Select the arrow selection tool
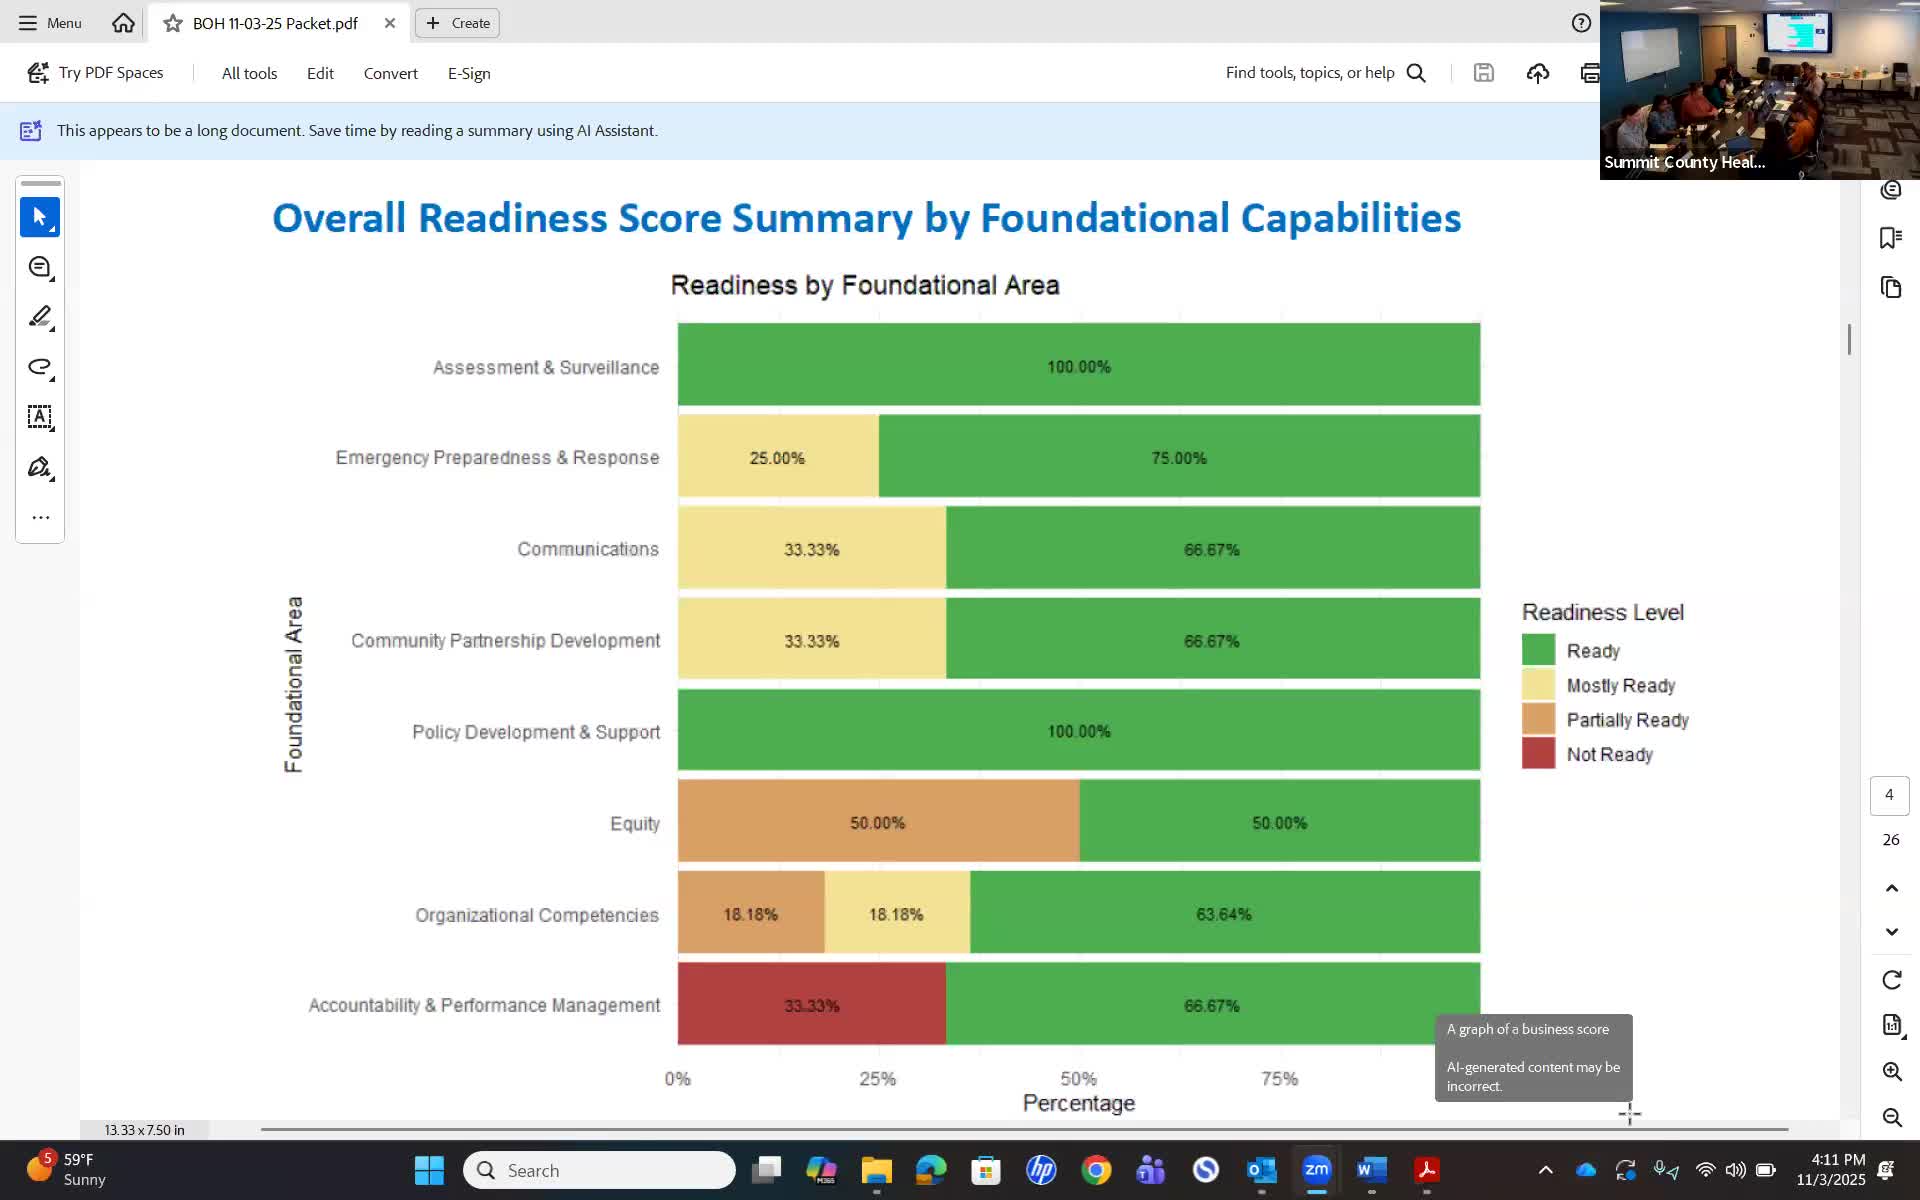This screenshot has width=1920, height=1200. coord(40,217)
